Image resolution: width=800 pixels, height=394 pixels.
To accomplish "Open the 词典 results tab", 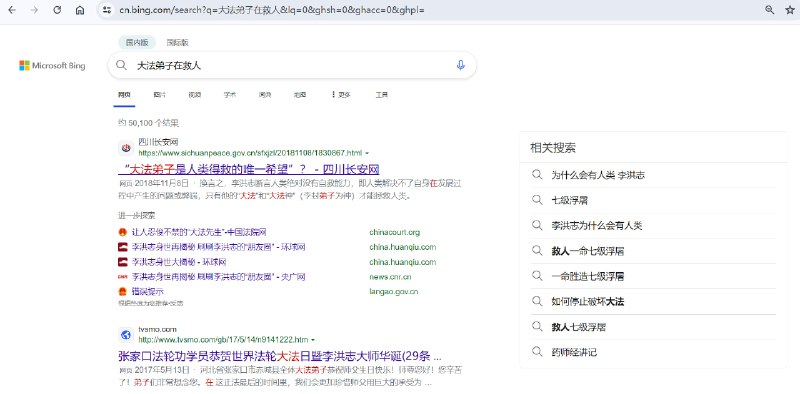I will pos(265,94).
